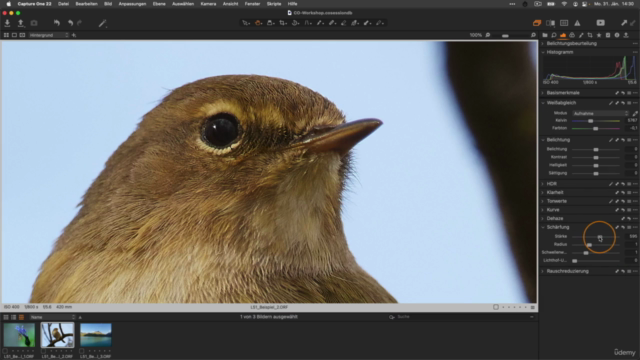
Task: Switch viewer to multi-image grid view
Action: tap(6, 35)
